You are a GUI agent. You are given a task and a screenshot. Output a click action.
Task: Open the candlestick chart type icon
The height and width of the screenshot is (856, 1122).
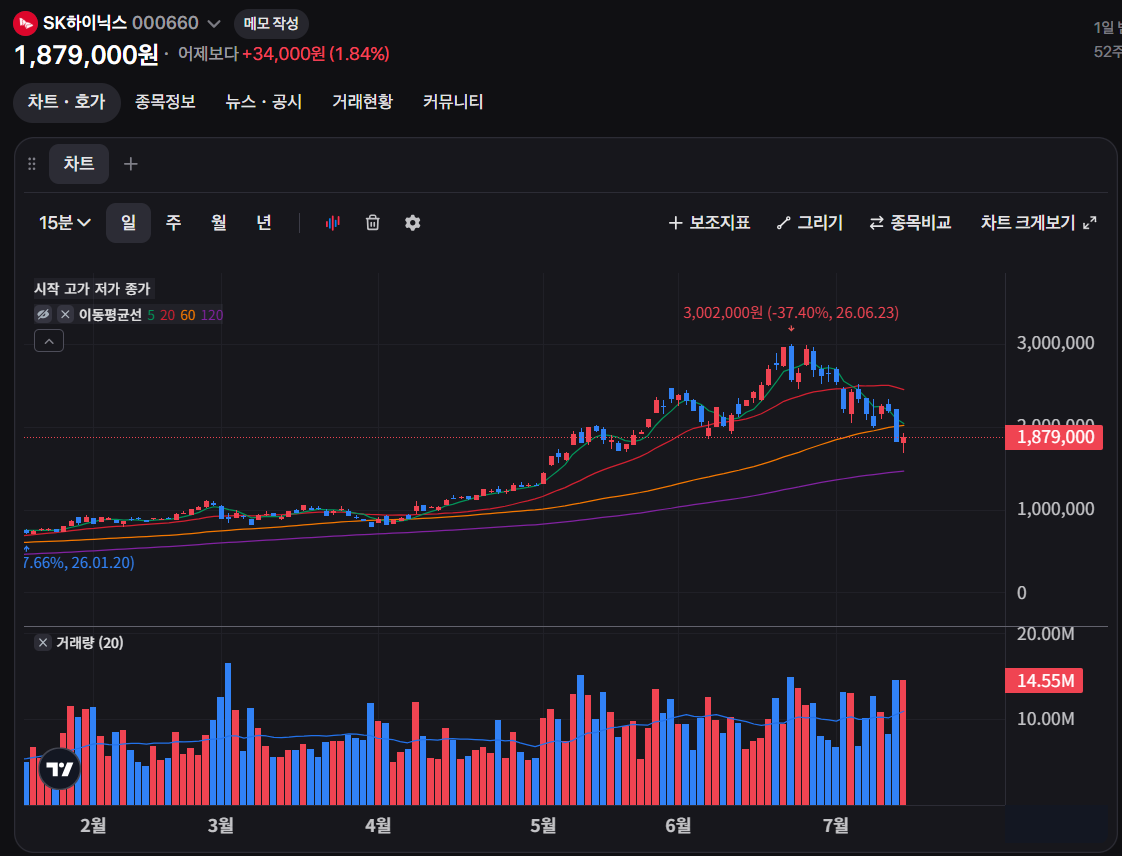point(333,223)
